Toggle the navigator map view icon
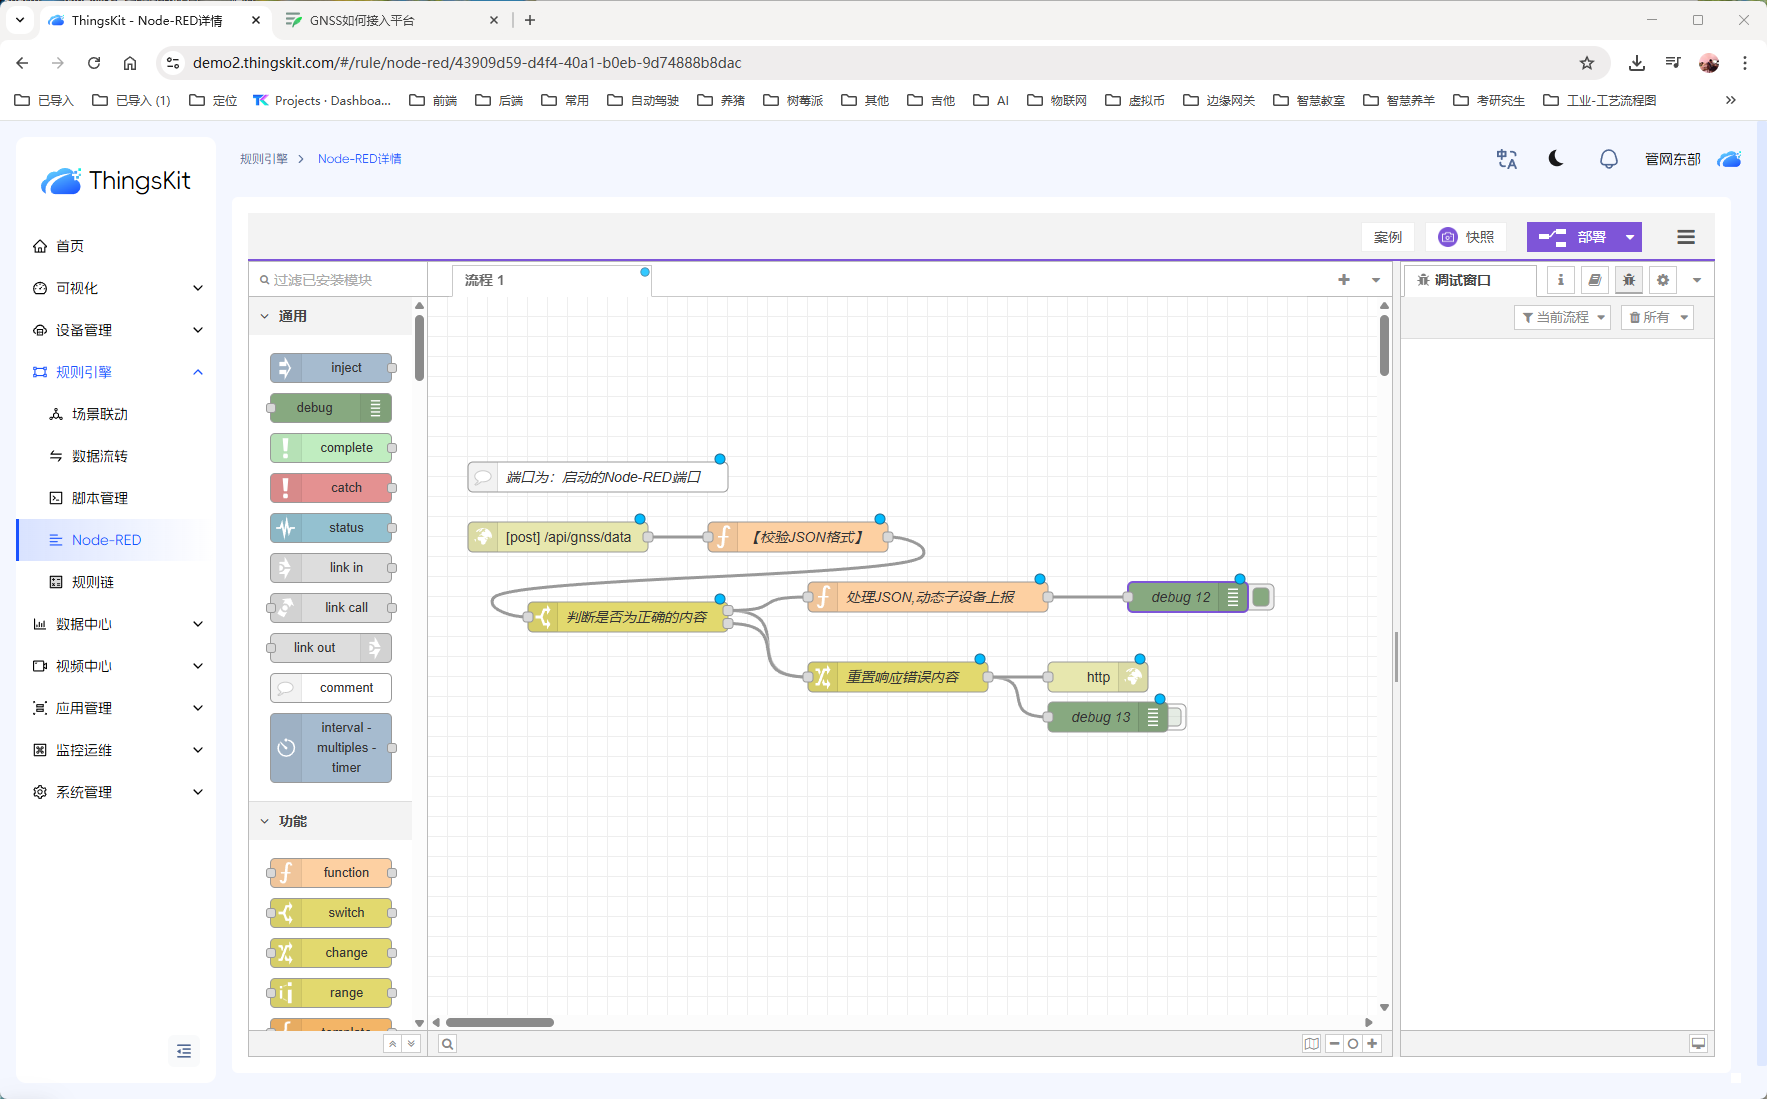Image resolution: width=1767 pixels, height=1099 pixels. (x=1311, y=1043)
